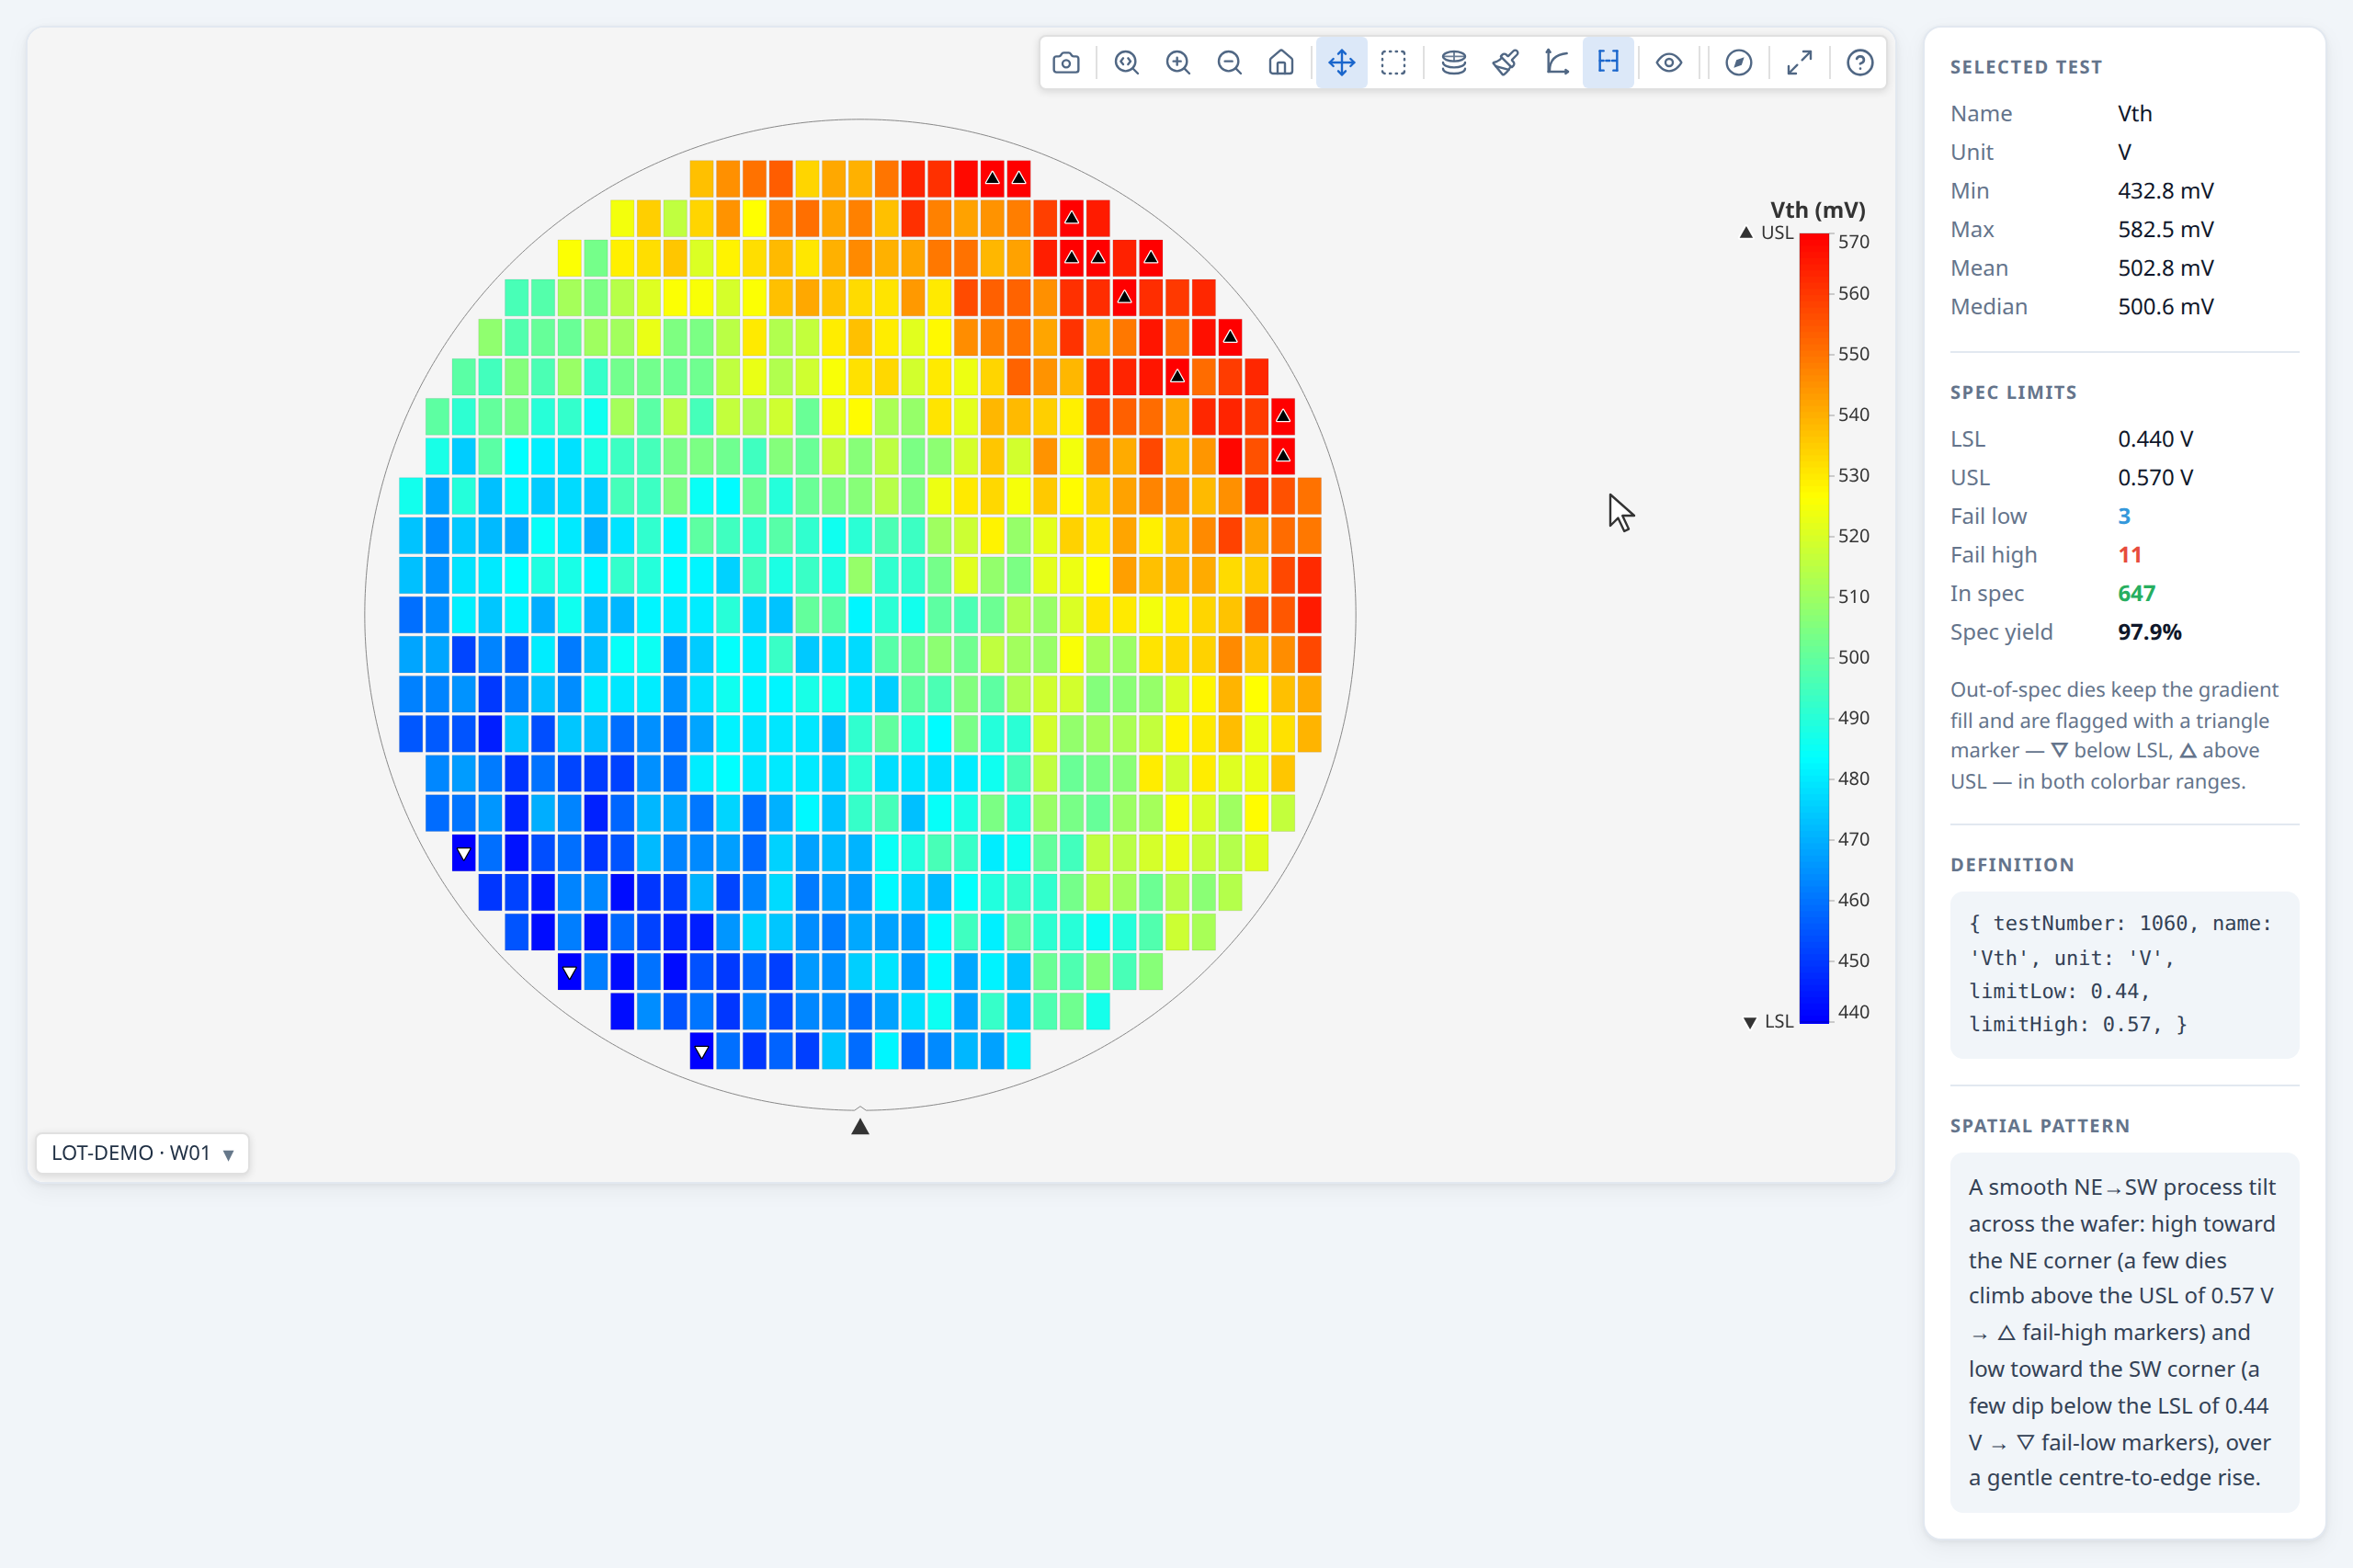2353x1568 pixels.
Task: Click the SPEC LIMITS section heading
Action: 2013,393
